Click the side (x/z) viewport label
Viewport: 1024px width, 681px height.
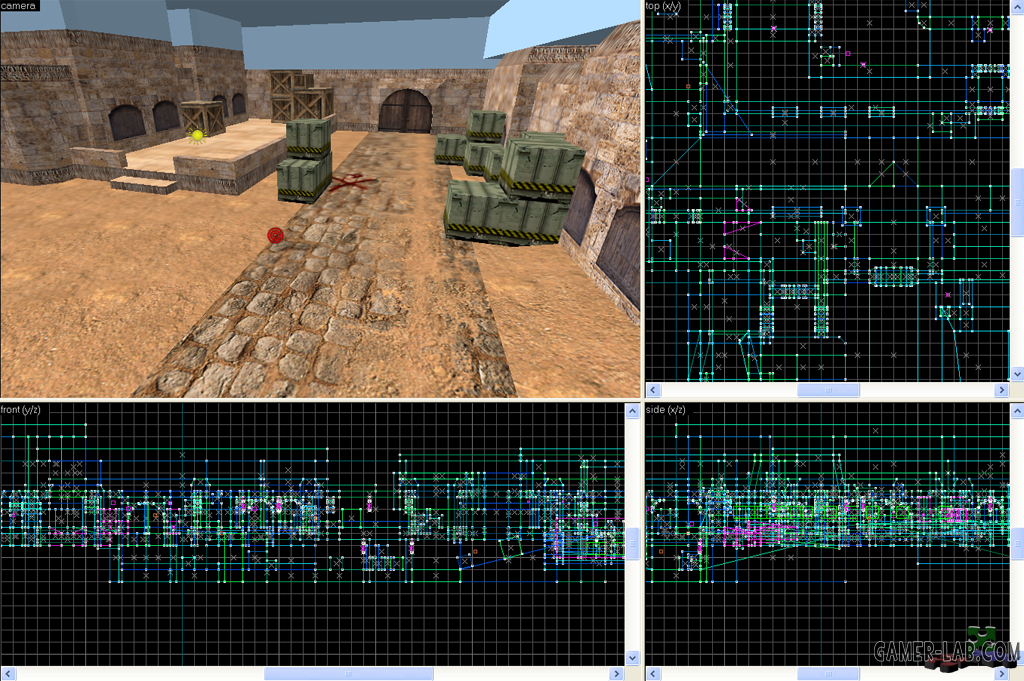tap(665, 409)
